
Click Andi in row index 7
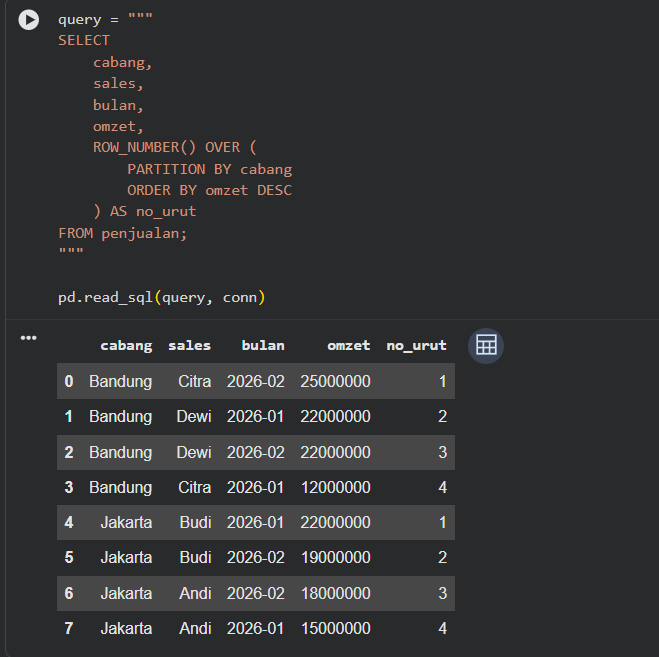pyautogui.click(x=195, y=628)
